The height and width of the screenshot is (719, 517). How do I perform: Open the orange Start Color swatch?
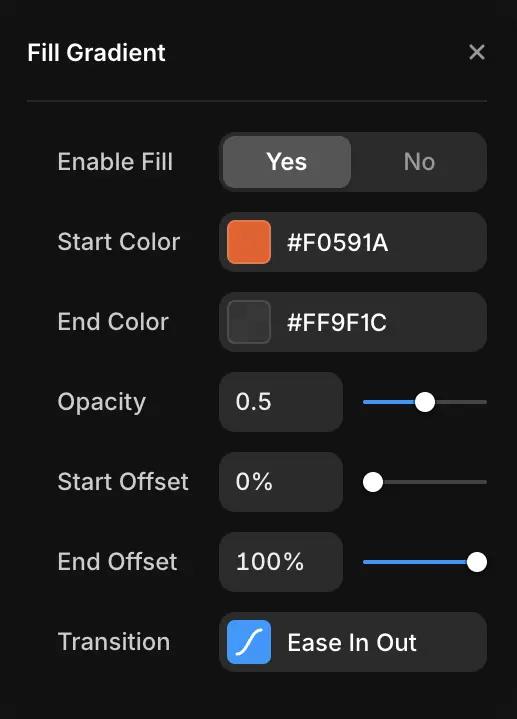point(249,242)
